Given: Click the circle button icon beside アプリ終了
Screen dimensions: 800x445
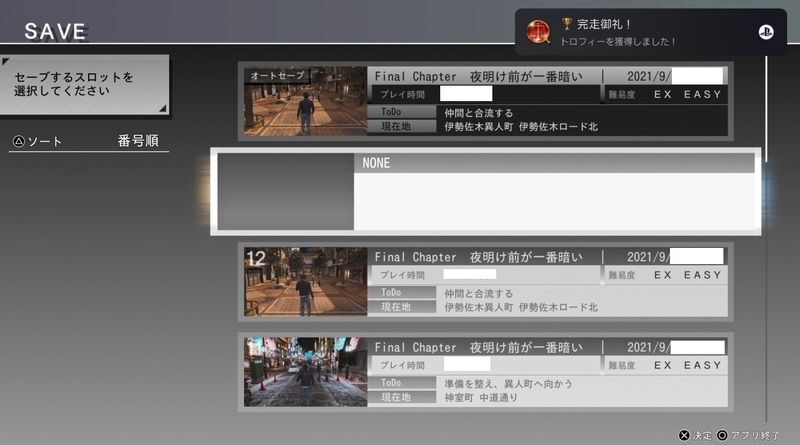Looking at the screenshot, I should pyautogui.click(x=722, y=436).
